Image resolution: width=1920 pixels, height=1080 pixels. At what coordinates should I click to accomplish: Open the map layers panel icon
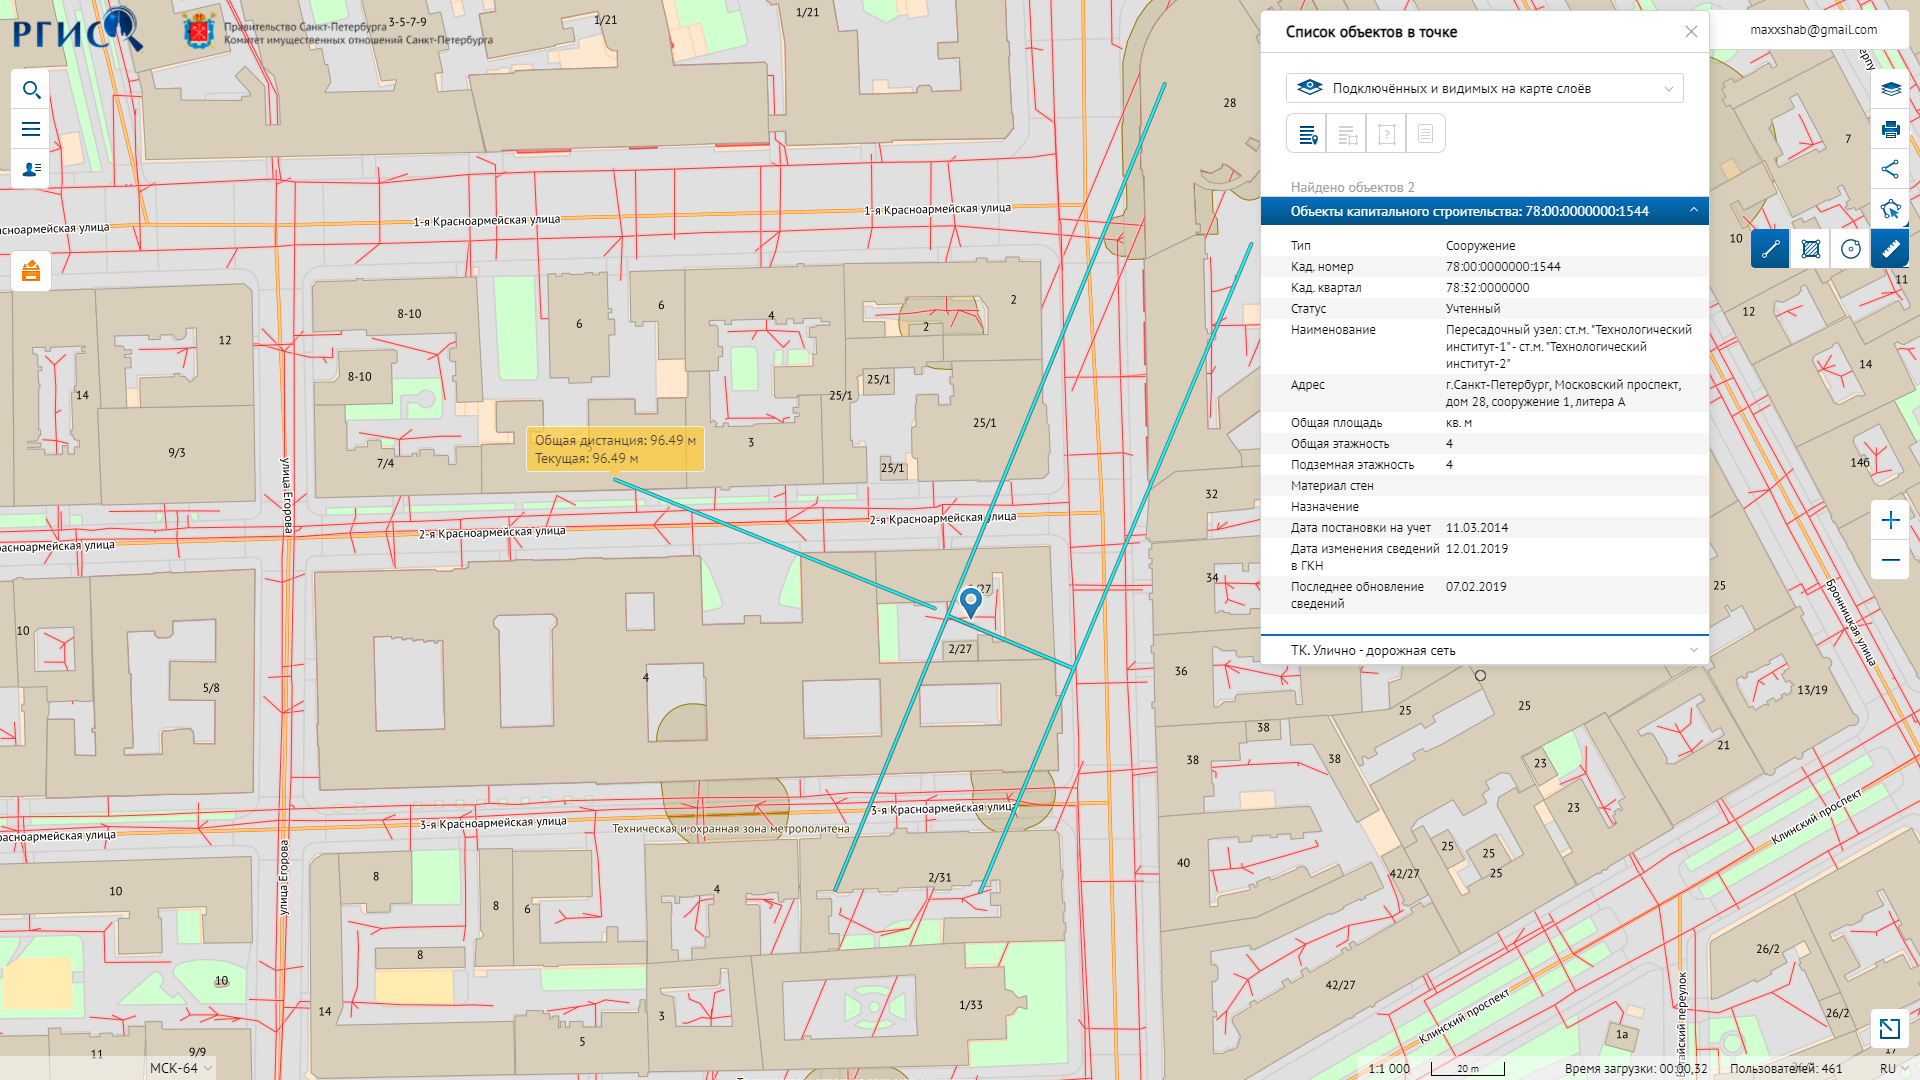tap(1890, 89)
